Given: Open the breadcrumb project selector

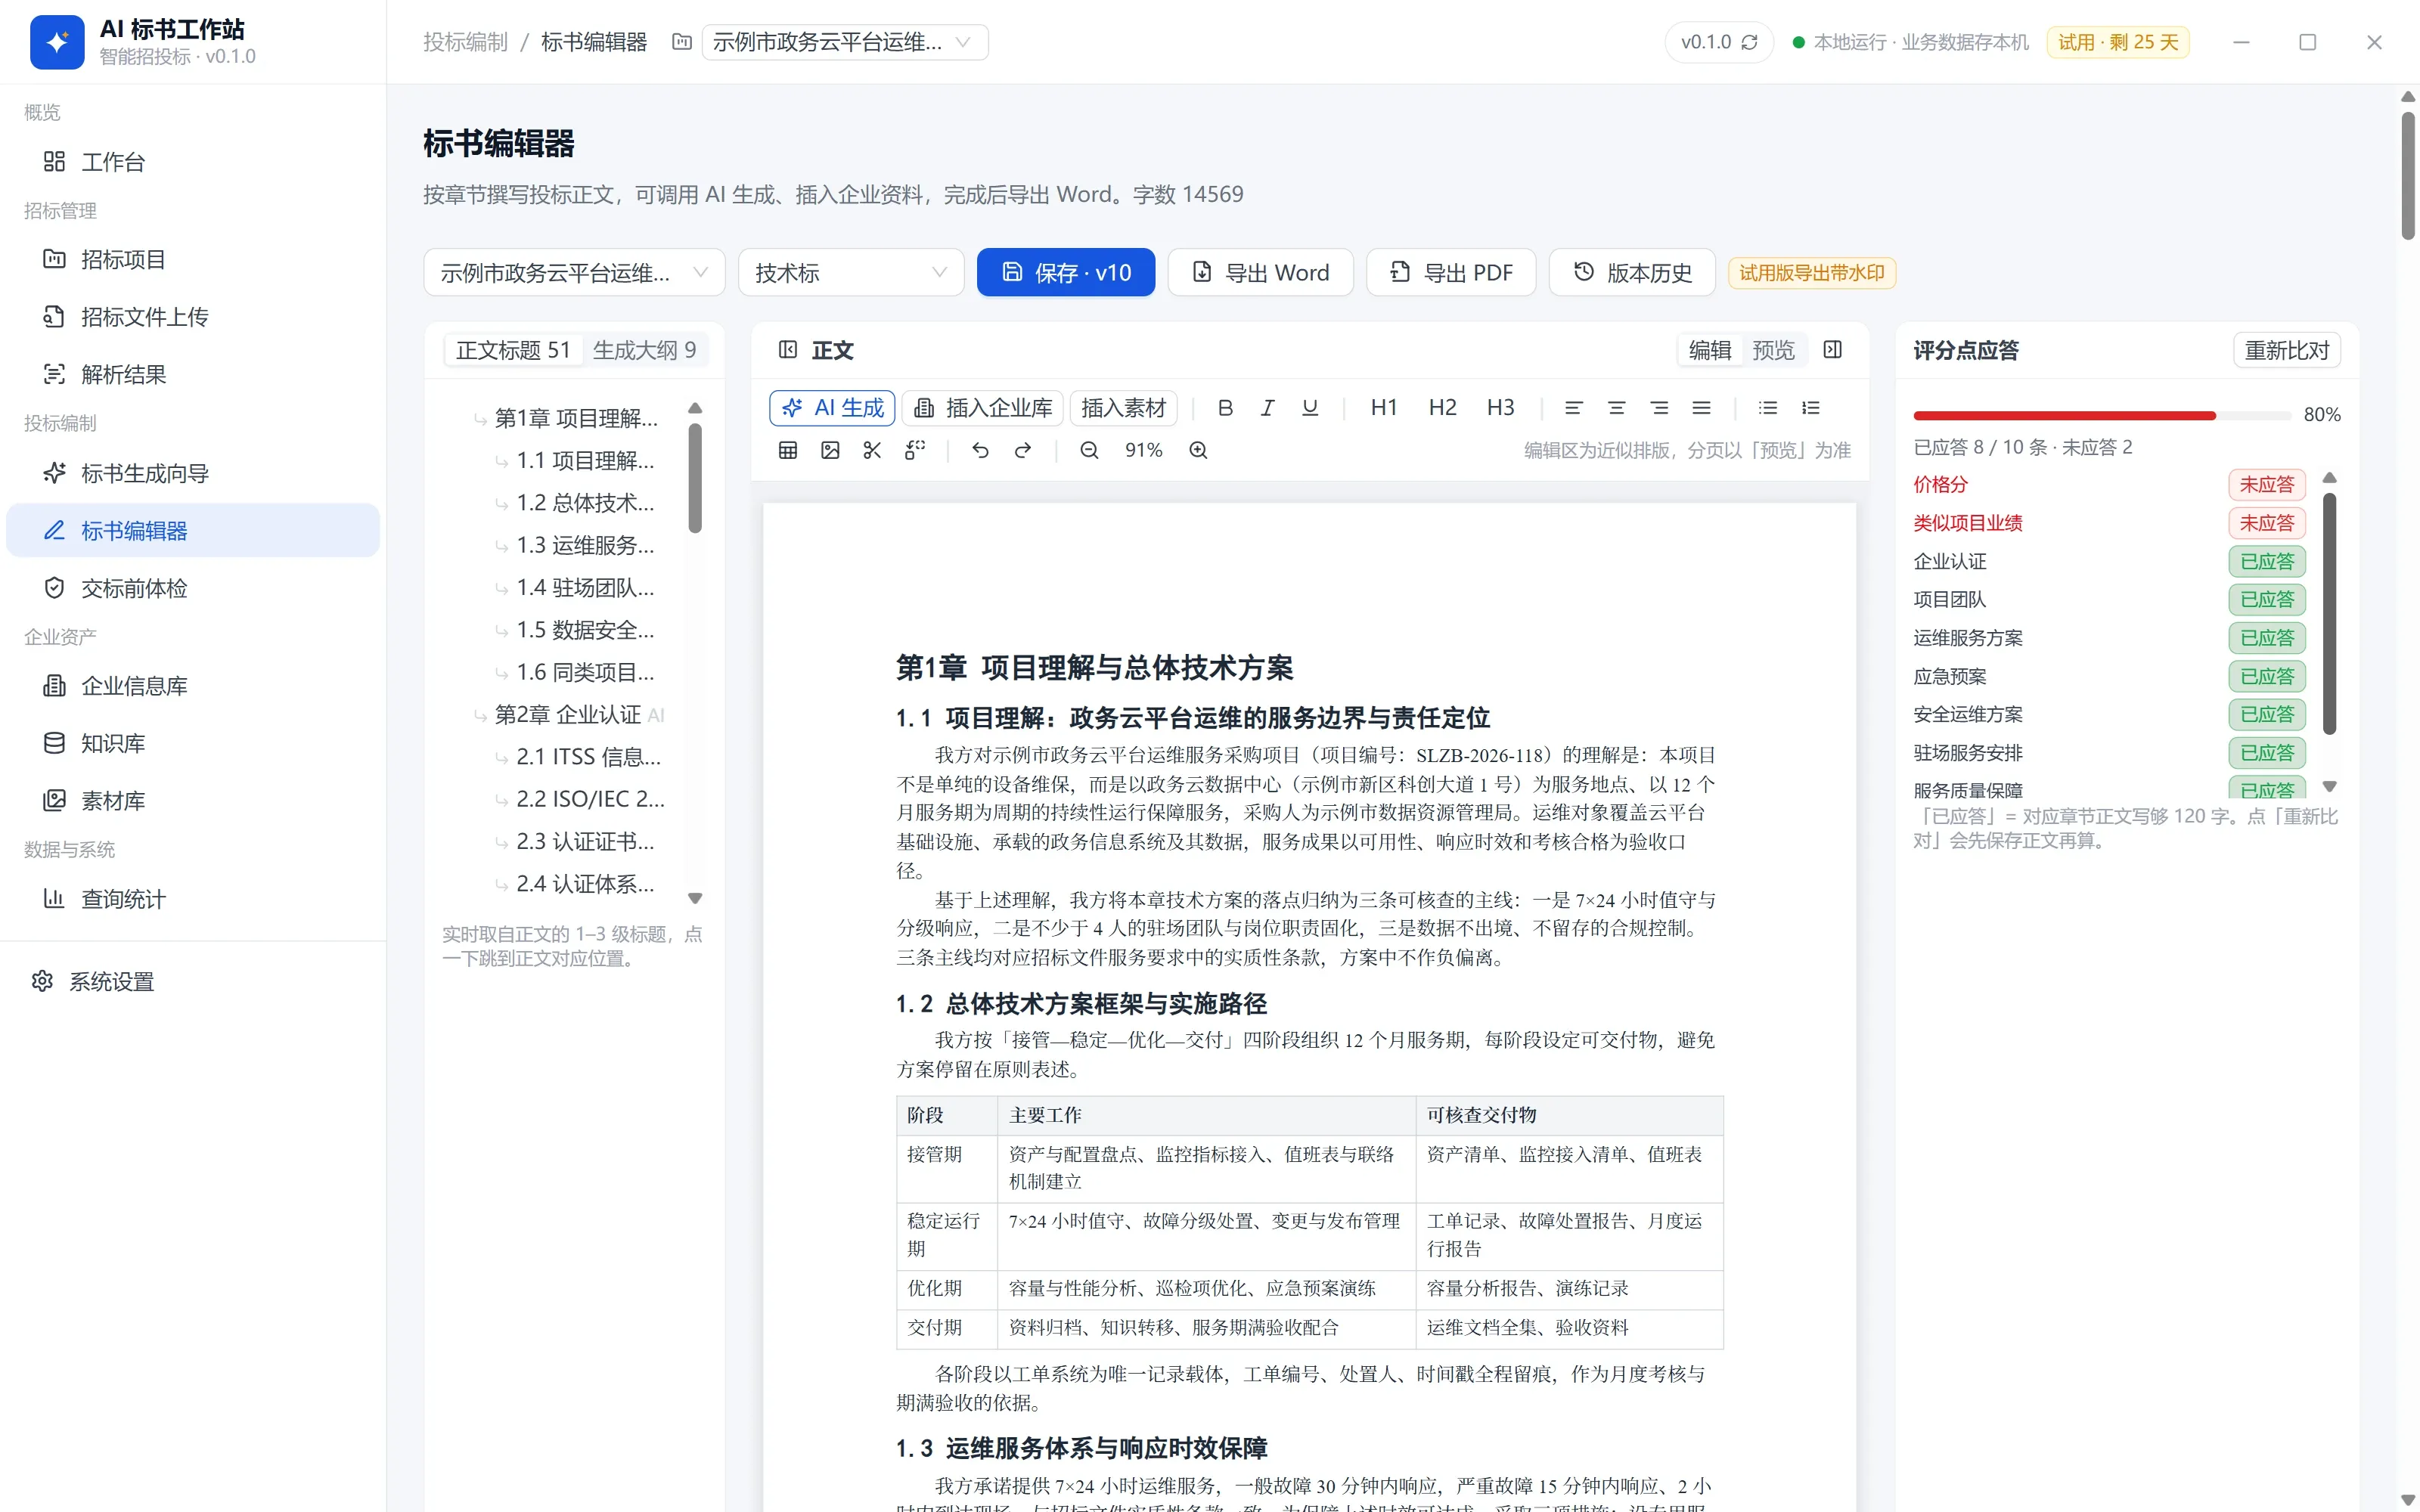Looking at the screenshot, I should click(x=845, y=42).
